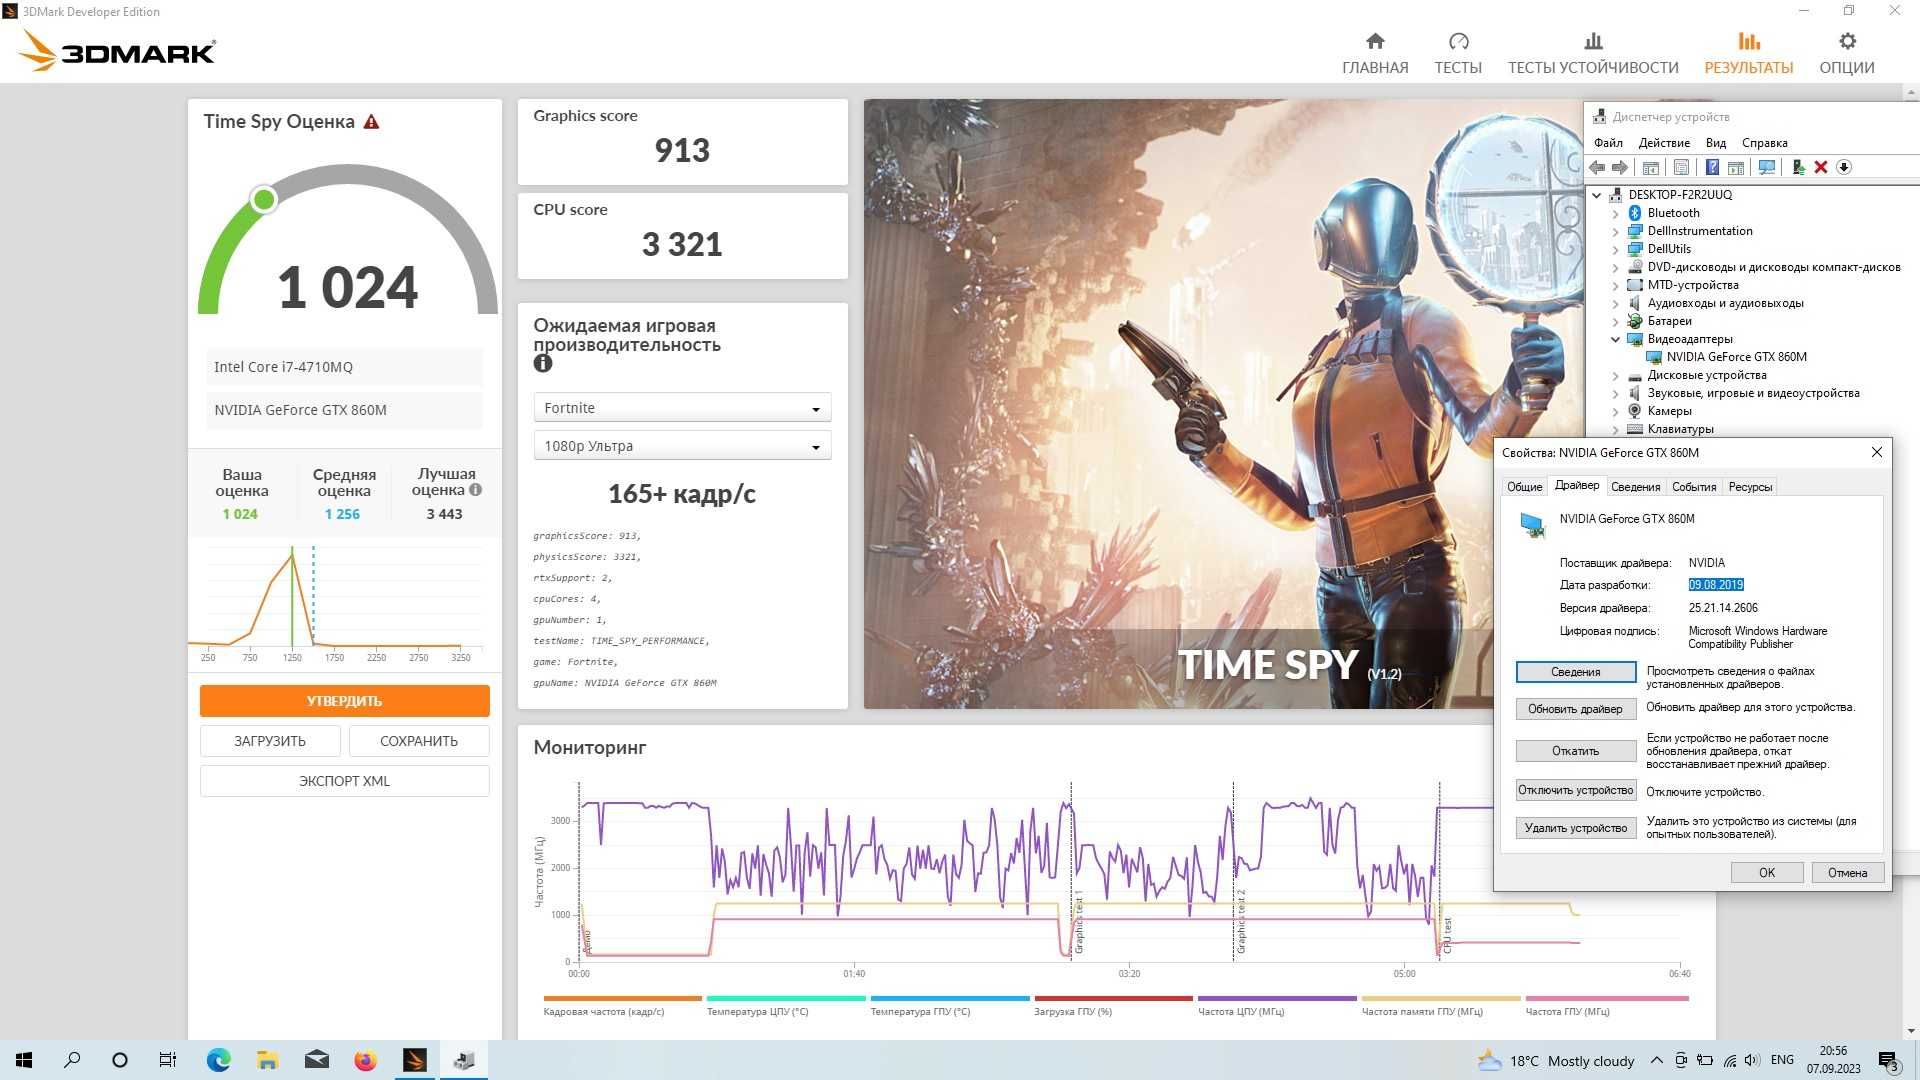This screenshot has width=1920, height=1080.
Task: Click the УТВЕРДИТЬ confirm button
Action: [x=345, y=700]
